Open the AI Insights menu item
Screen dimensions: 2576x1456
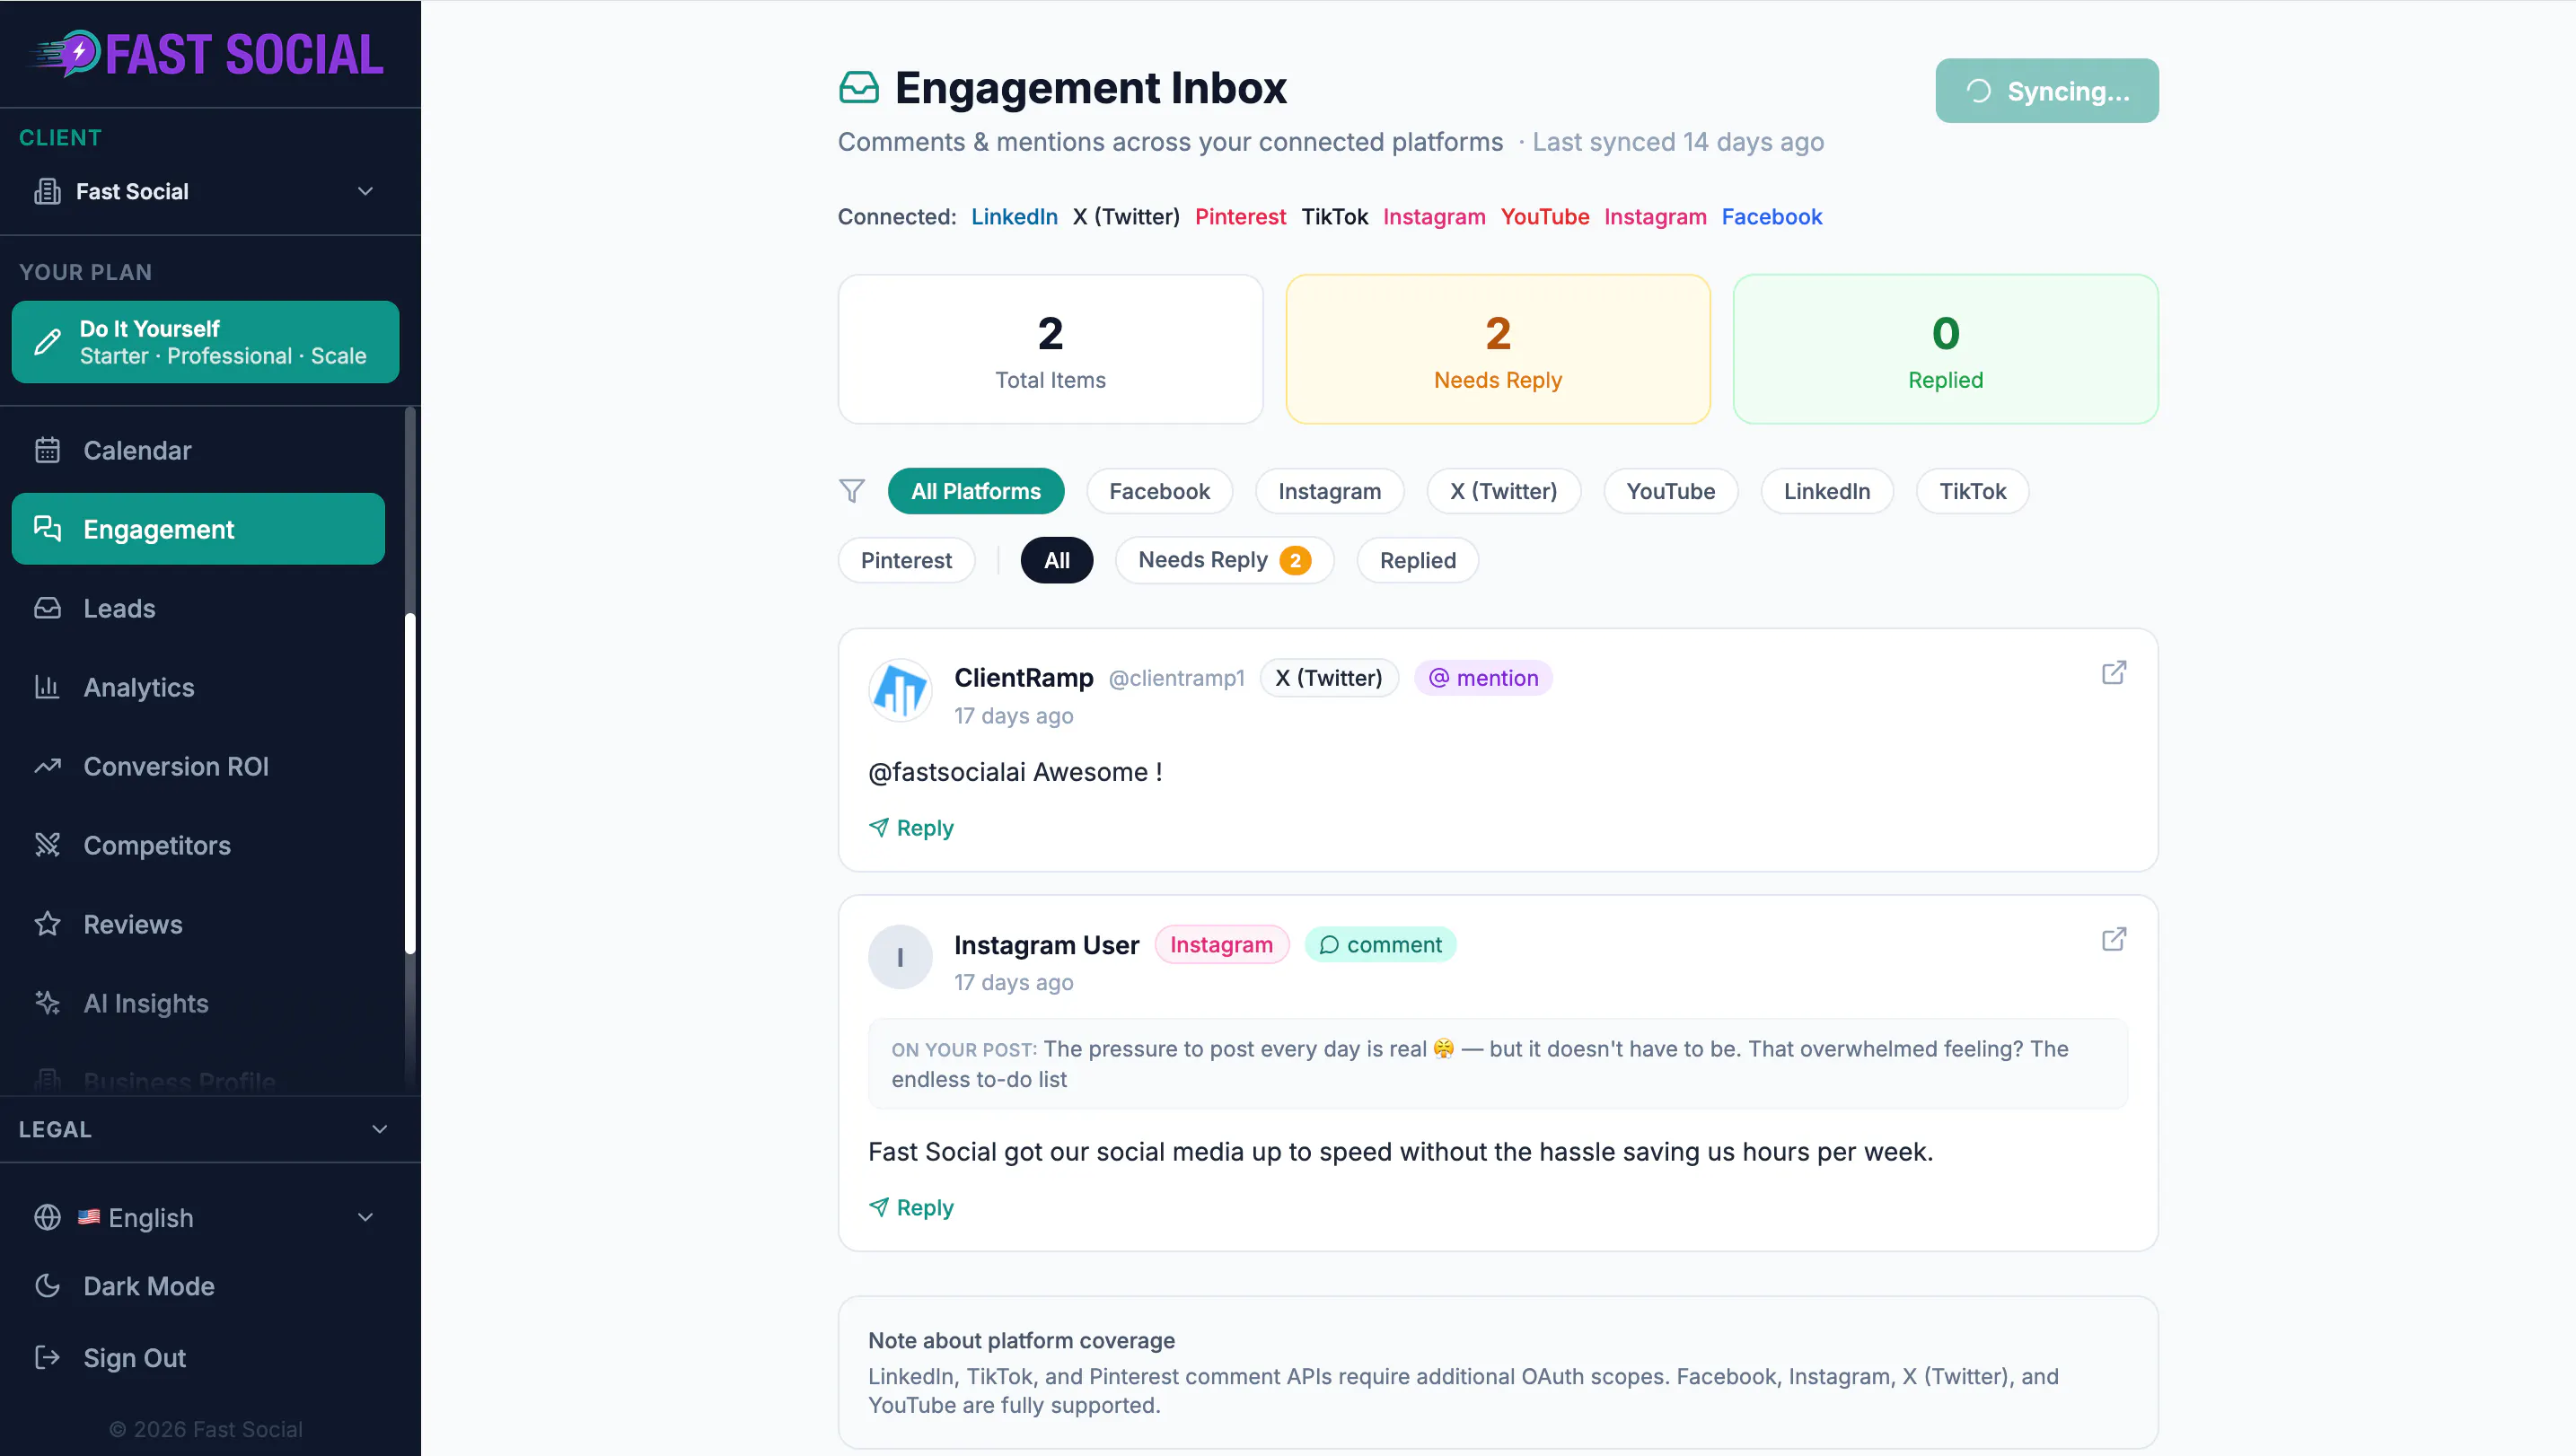point(198,1003)
